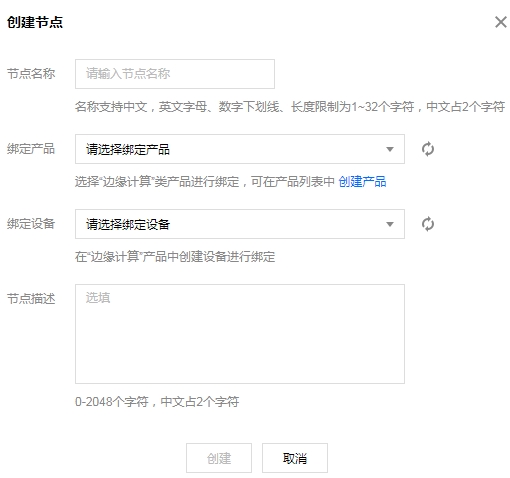Viewport: 510px width, 478px height.
Task: Click the name length rule hint text
Action: tap(290, 107)
